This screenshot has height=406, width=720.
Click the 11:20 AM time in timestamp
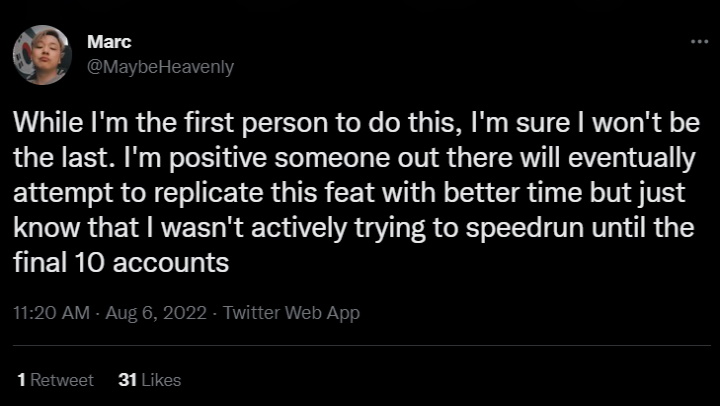(x=46, y=312)
